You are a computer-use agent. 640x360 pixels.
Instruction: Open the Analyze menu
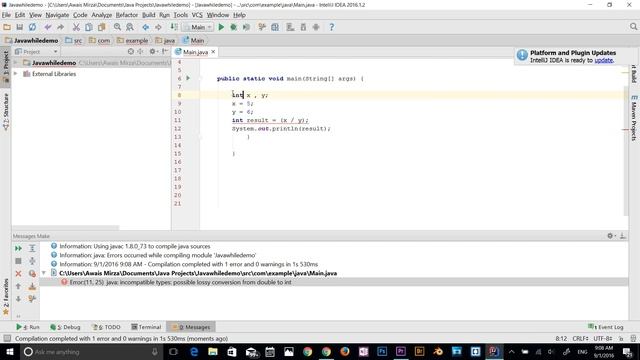(102, 15)
